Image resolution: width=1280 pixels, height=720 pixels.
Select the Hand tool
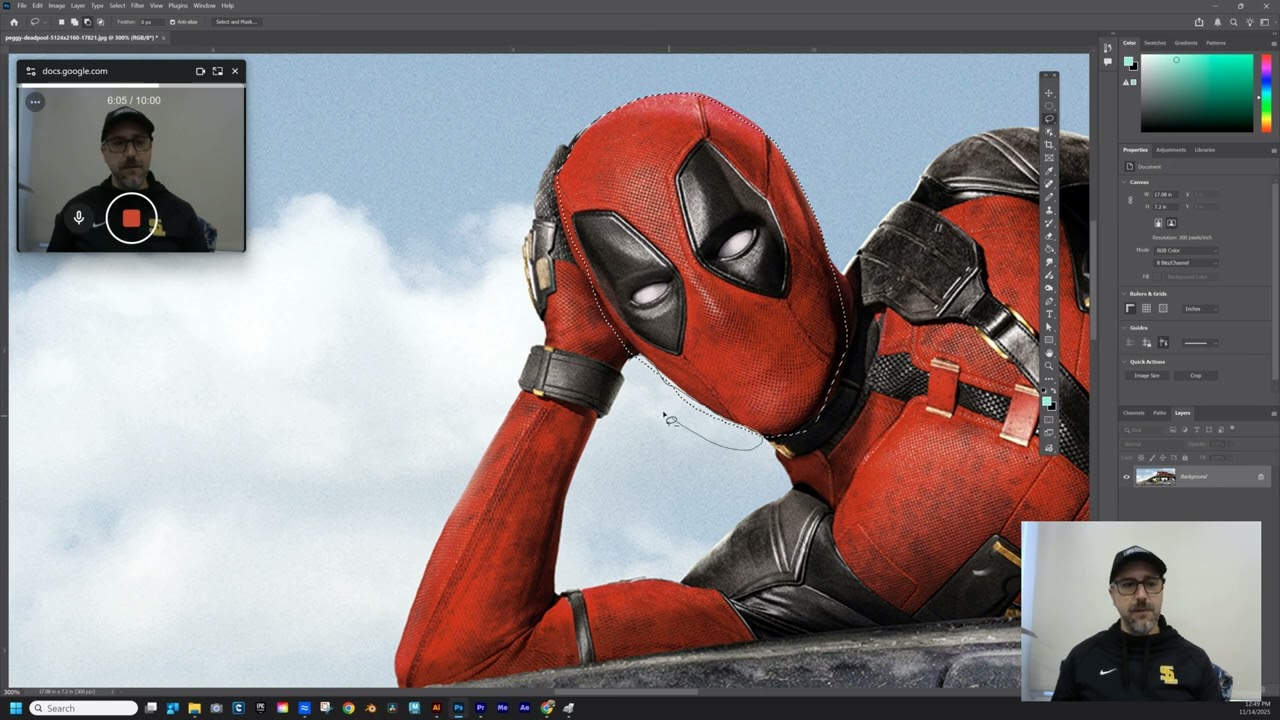(x=1049, y=353)
